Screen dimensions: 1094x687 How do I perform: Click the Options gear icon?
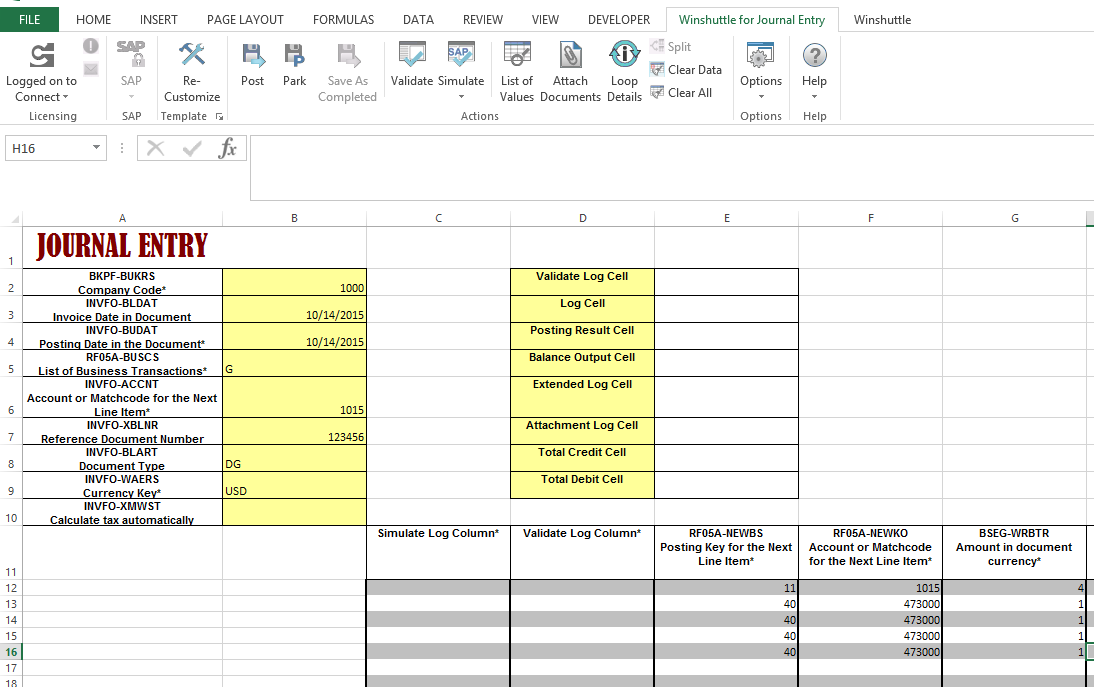(760, 54)
